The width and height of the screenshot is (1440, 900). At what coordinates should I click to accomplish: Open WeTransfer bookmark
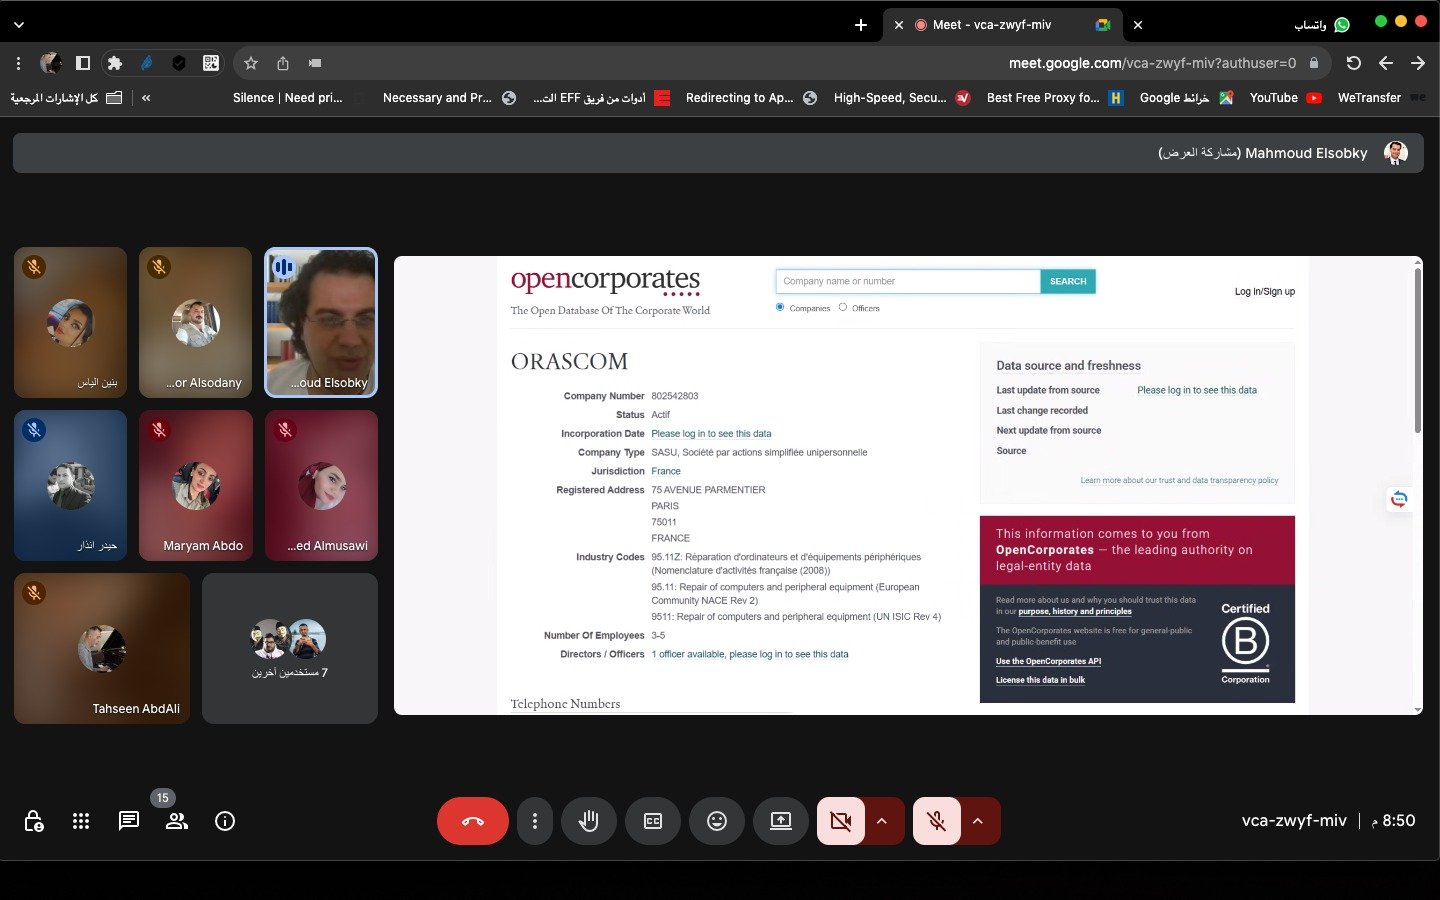(1381, 98)
